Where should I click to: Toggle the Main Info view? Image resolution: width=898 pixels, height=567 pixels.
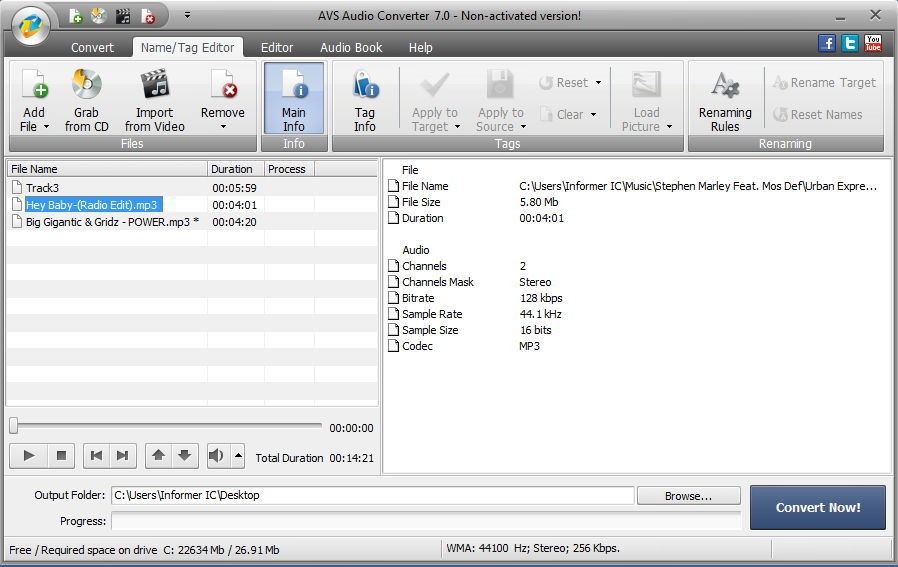(x=294, y=99)
